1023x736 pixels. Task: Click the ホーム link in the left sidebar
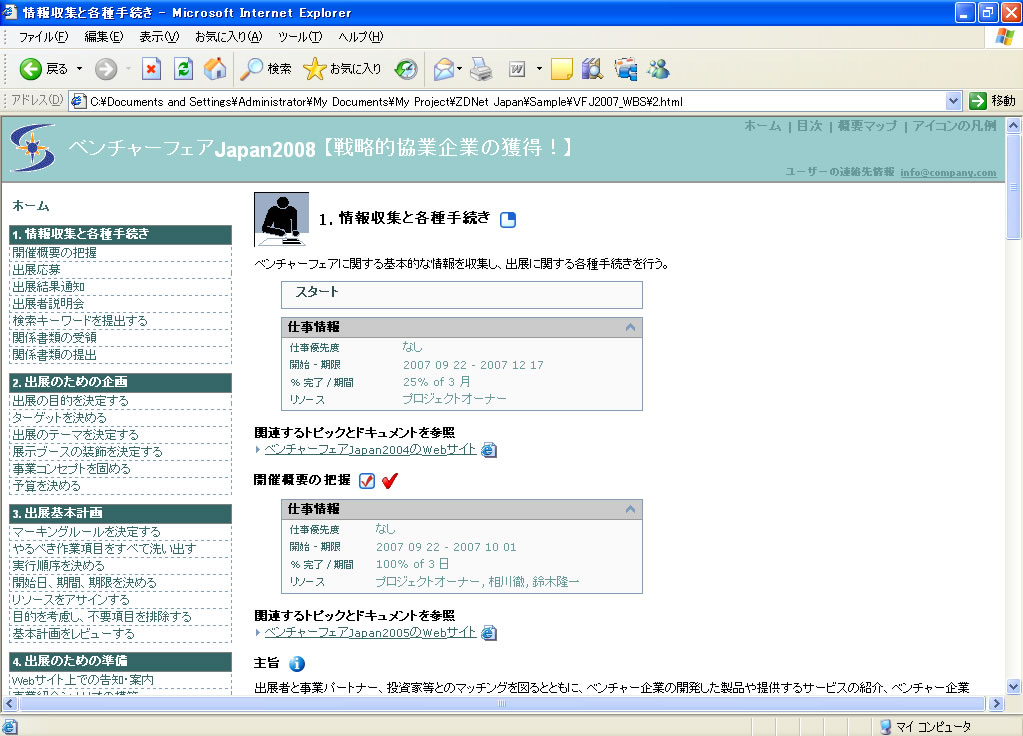click(x=31, y=206)
